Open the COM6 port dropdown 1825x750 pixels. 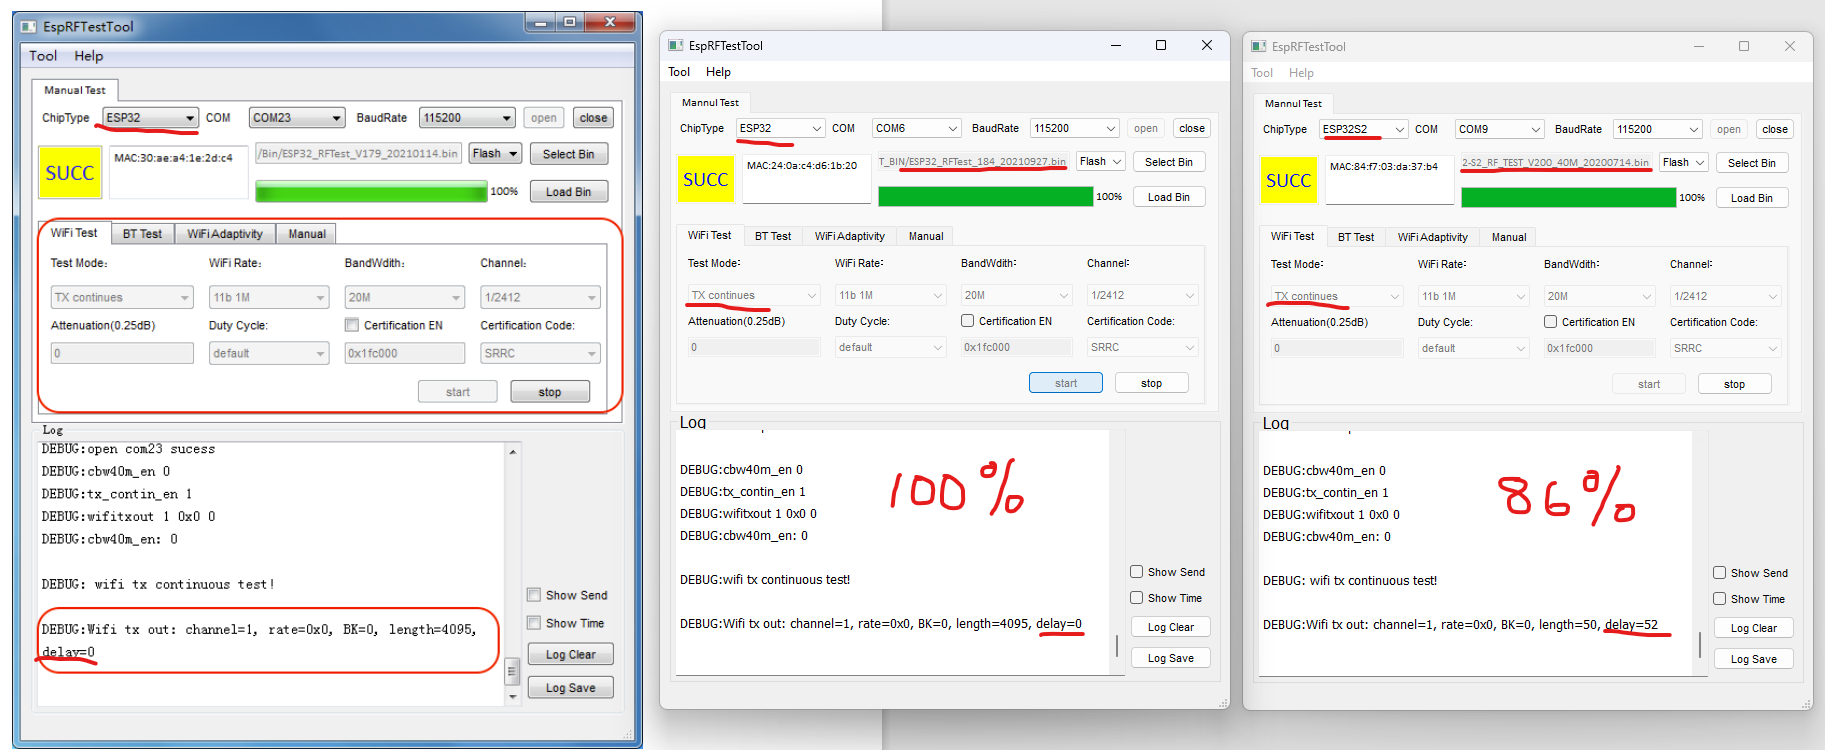(x=917, y=128)
